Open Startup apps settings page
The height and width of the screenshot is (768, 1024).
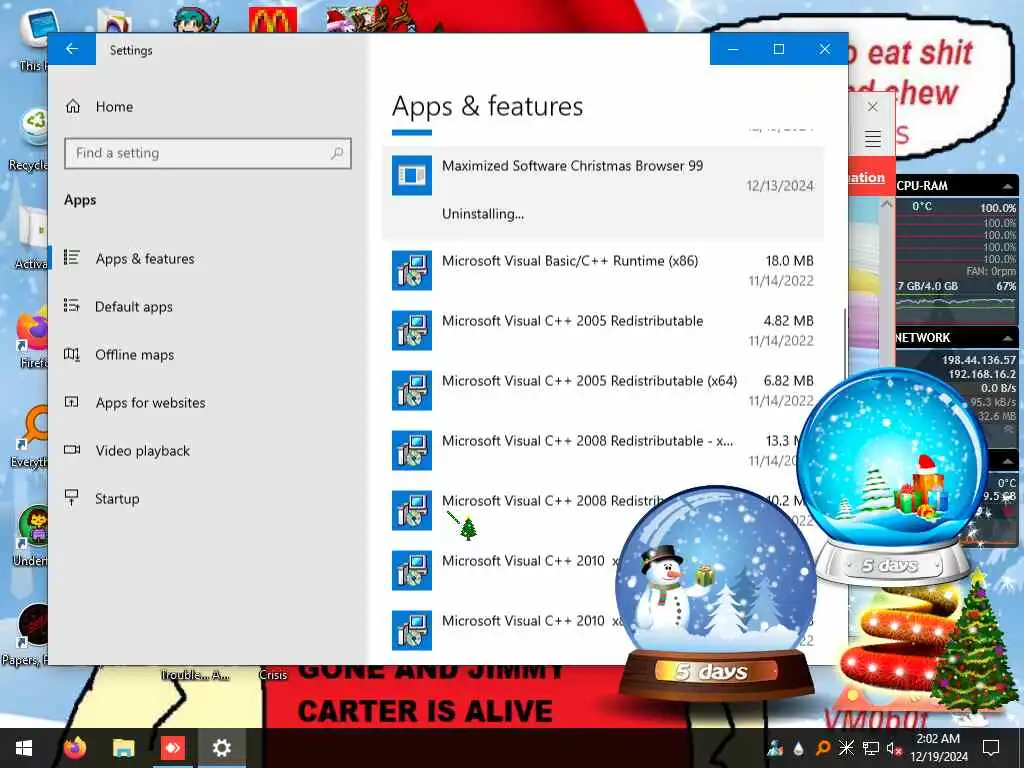coord(117,499)
